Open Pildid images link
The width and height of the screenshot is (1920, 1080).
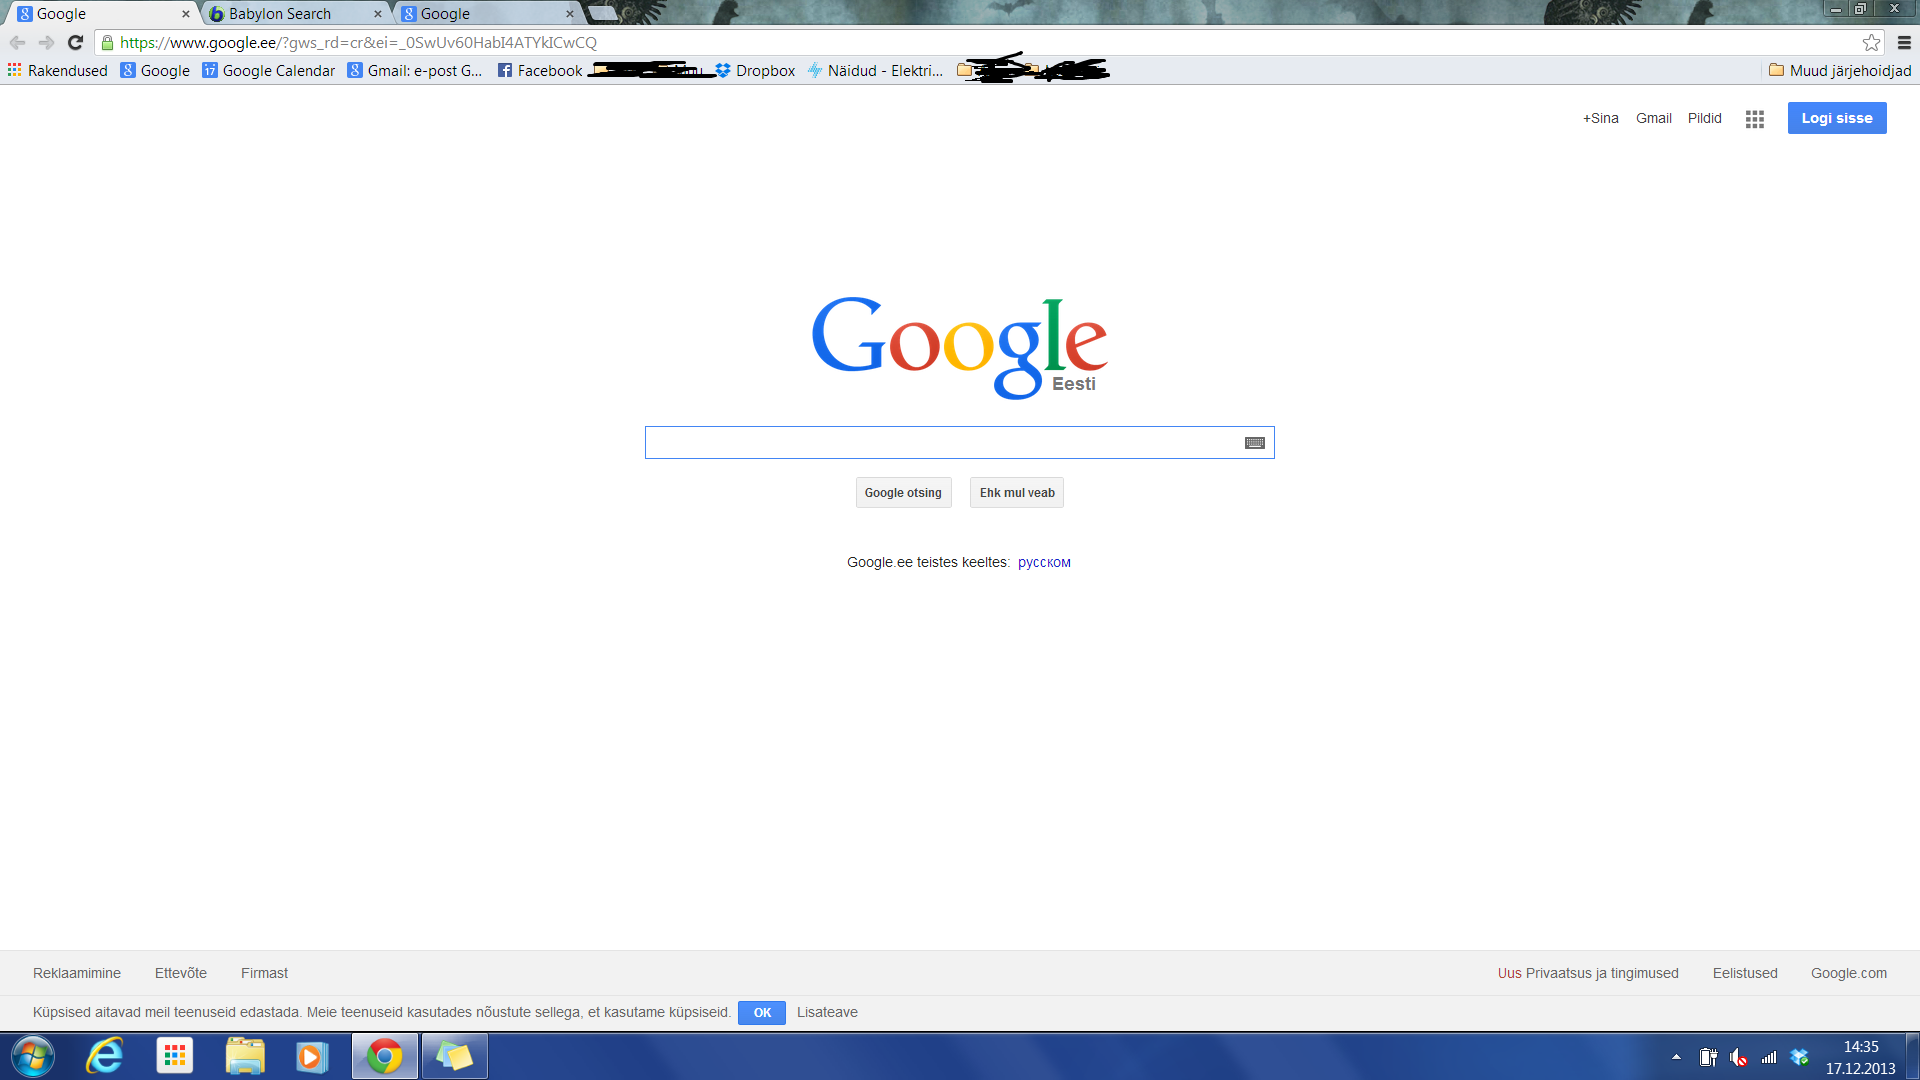tap(1705, 118)
